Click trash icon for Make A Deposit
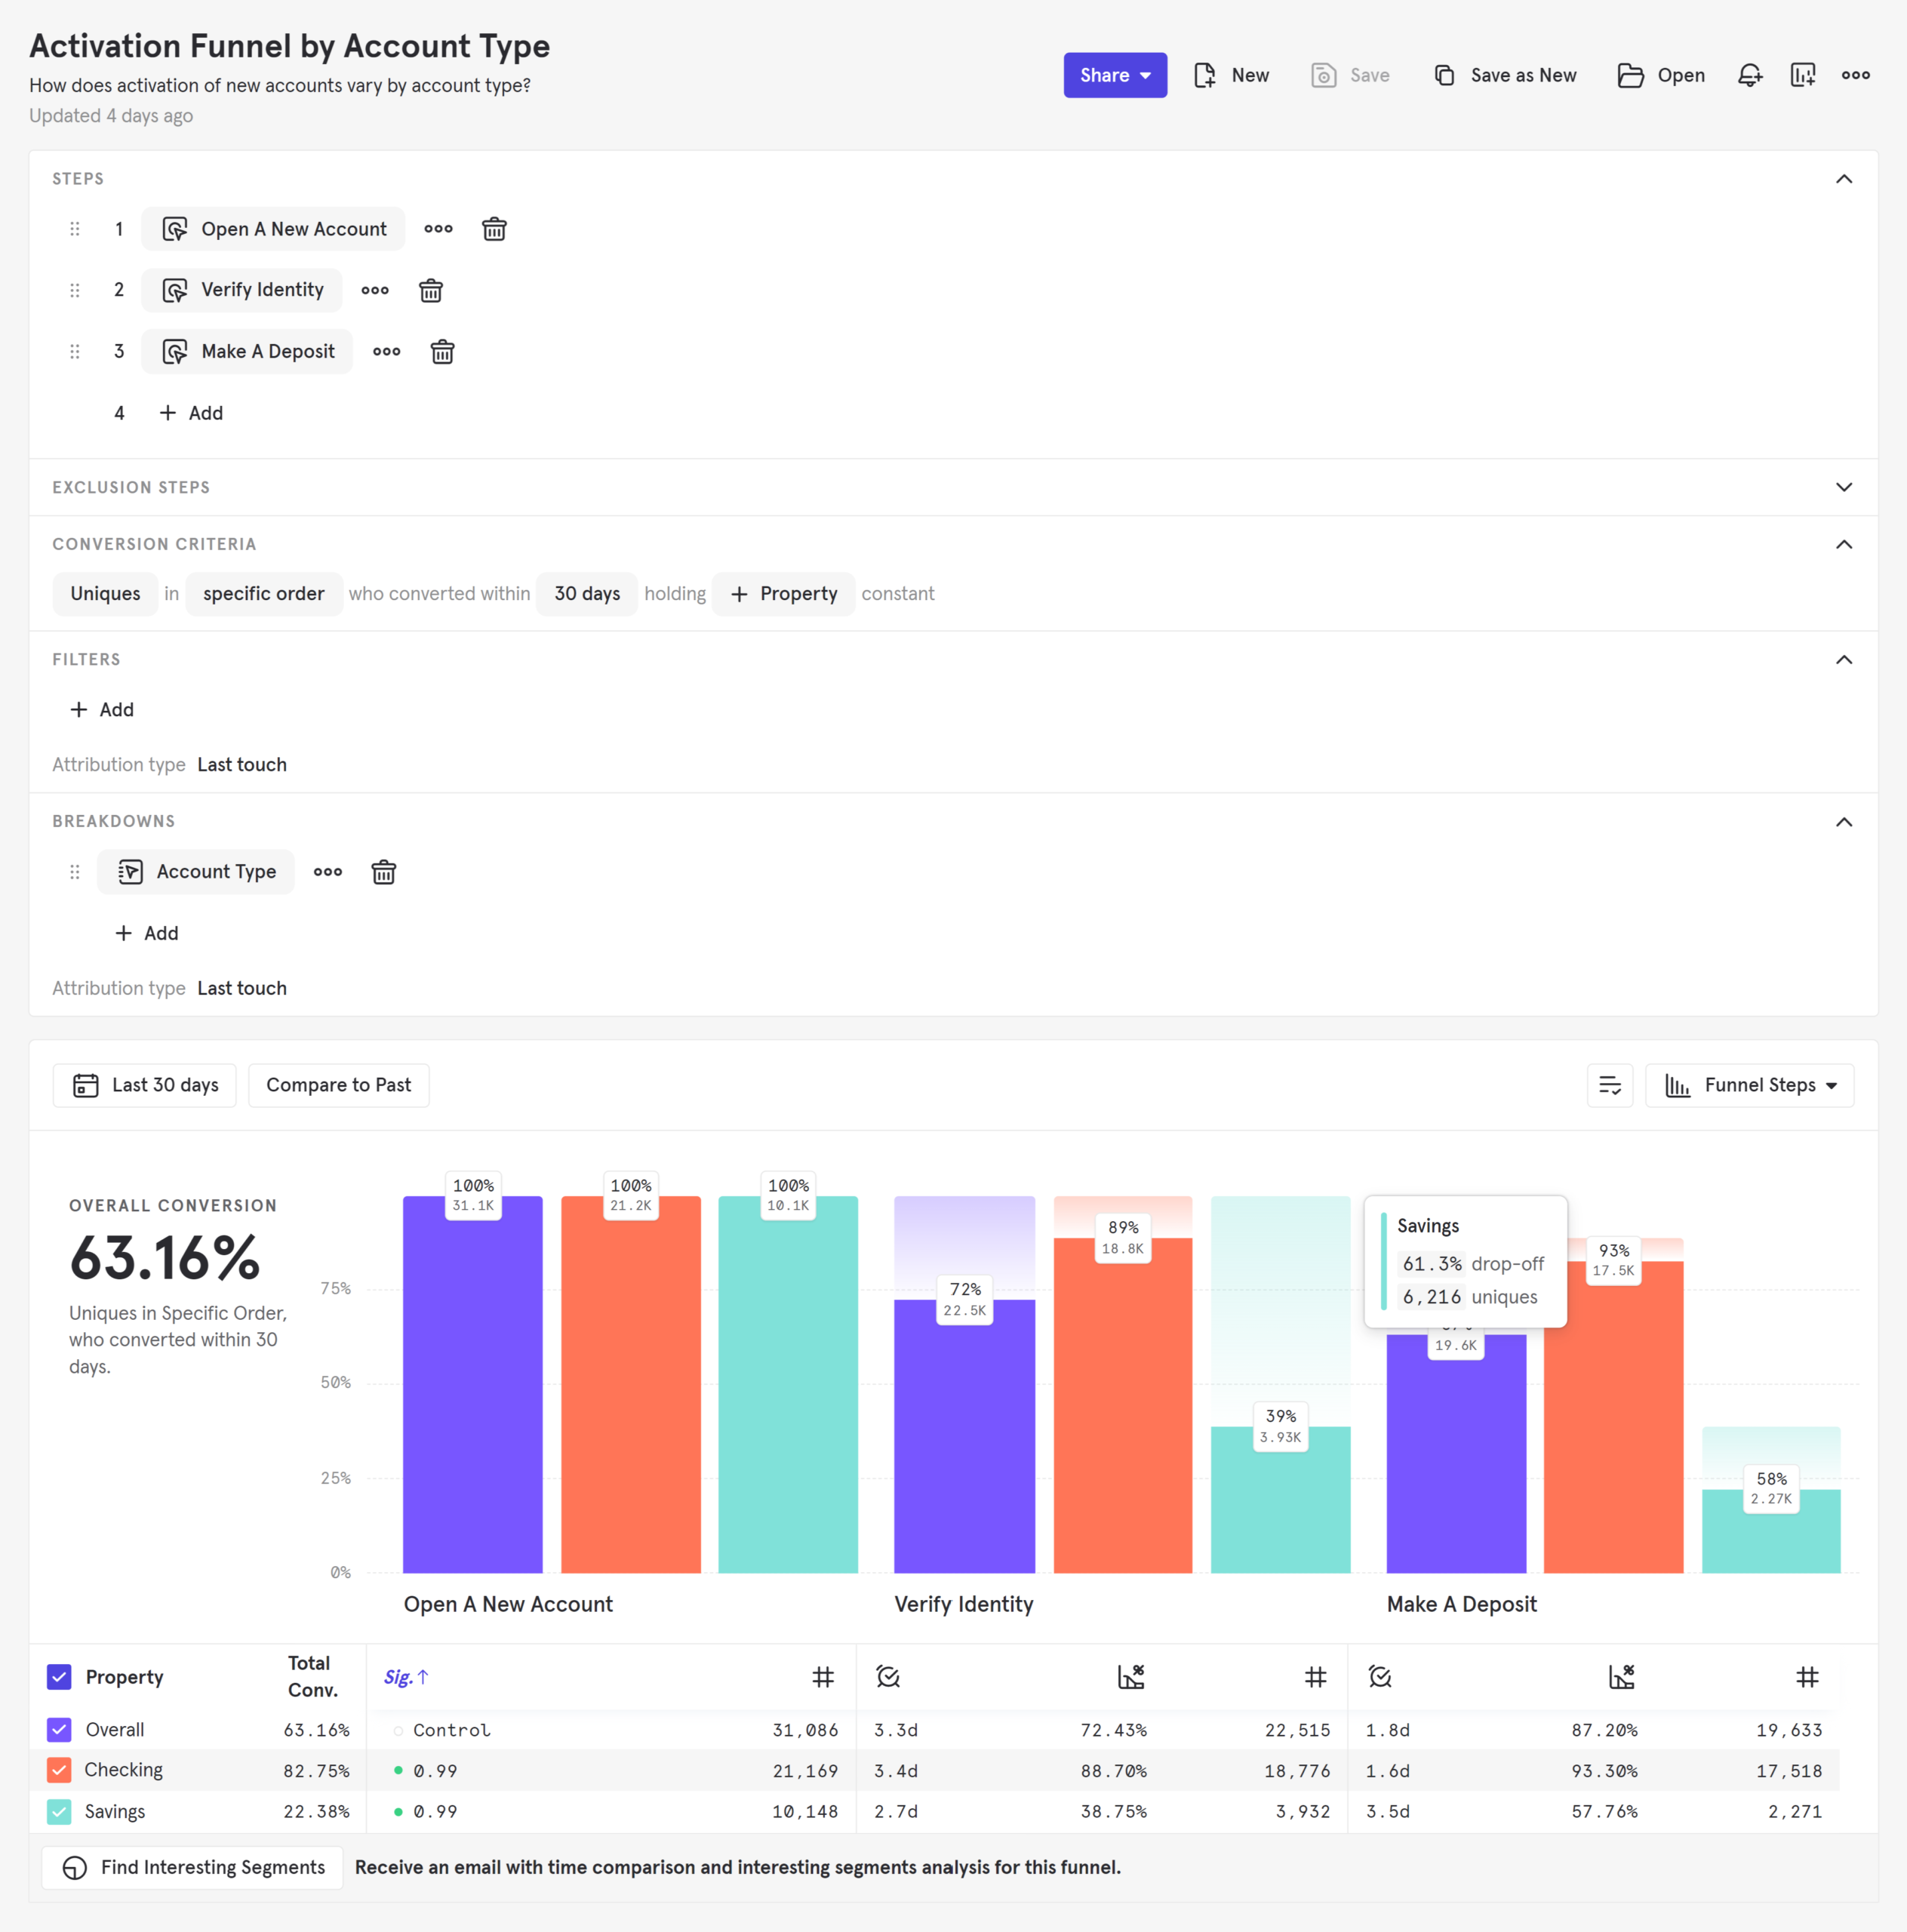1907x1932 pixels. pyautogui.click(x=442, y=352)
